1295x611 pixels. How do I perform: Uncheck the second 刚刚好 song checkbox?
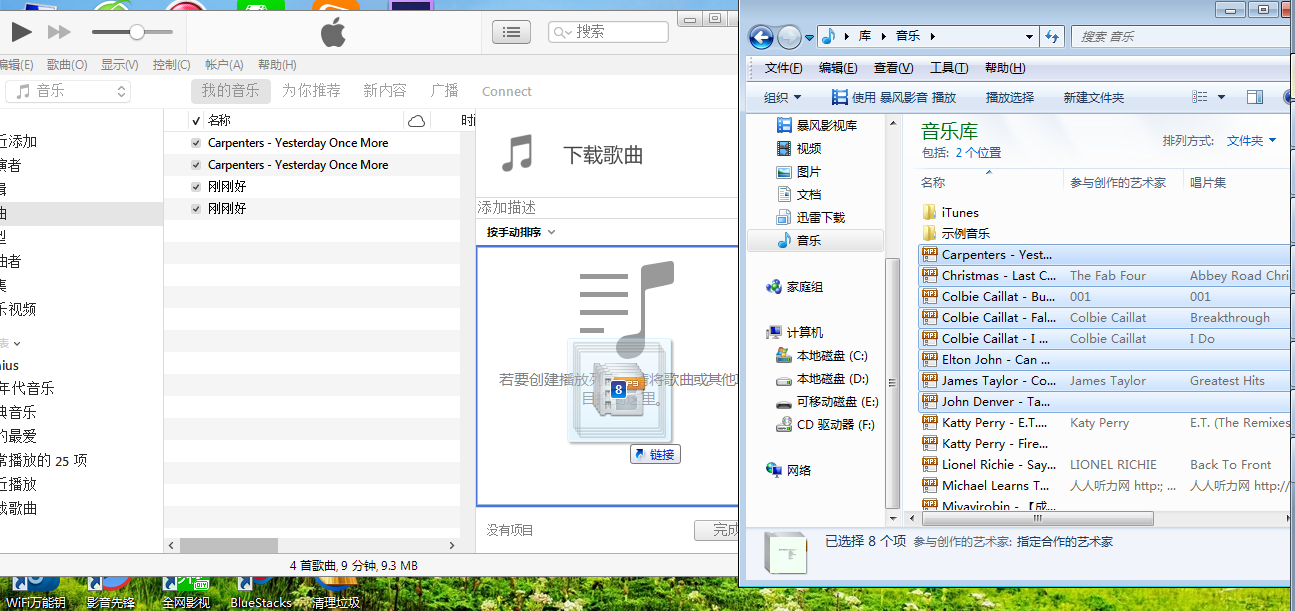pos(196,209)
